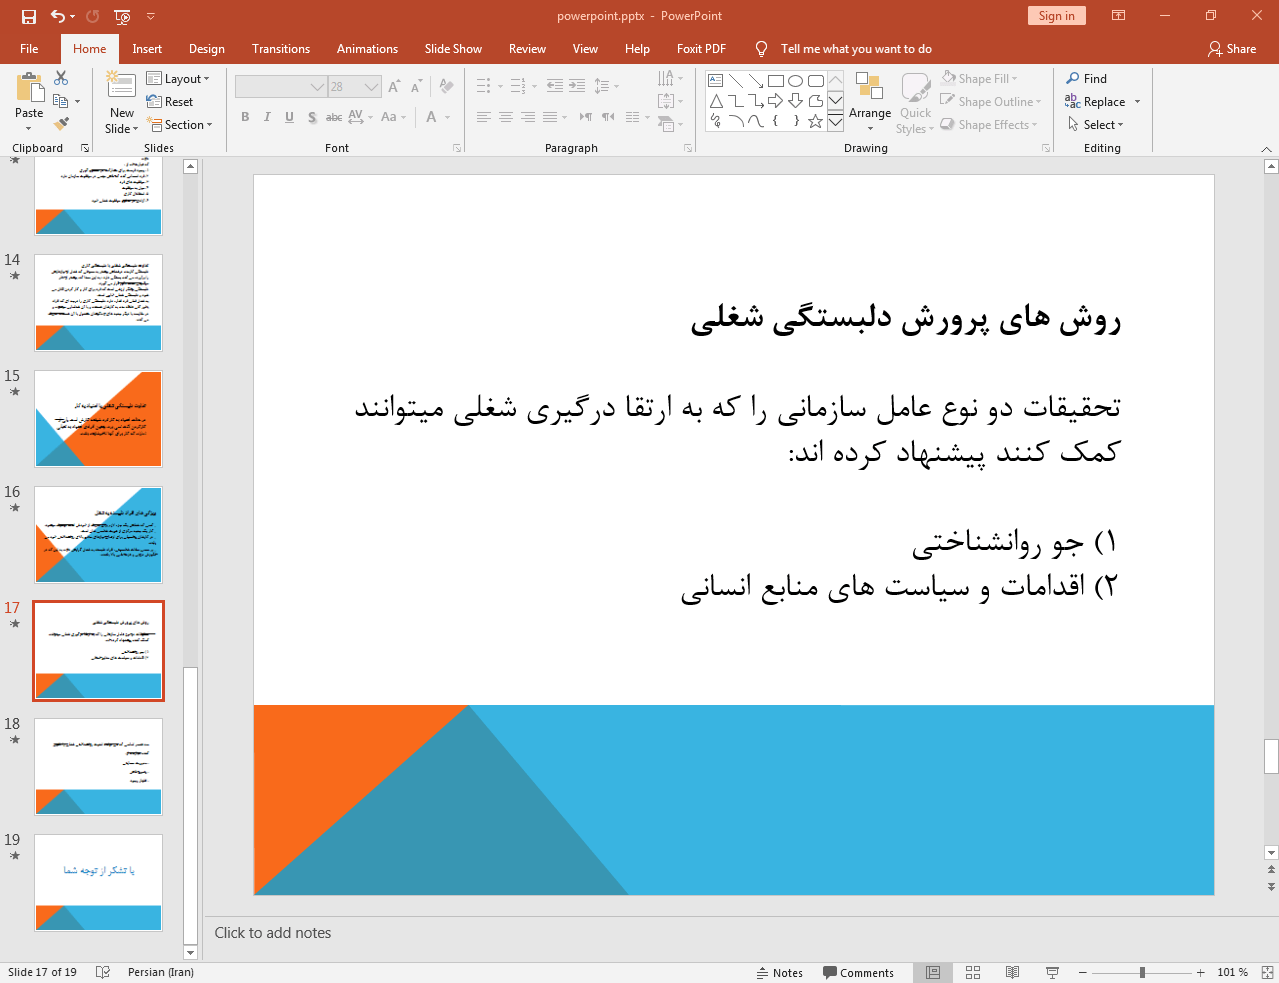The image size is (1279, 983).
Task: Click the Sign in button
Action: coord(1056,16)
